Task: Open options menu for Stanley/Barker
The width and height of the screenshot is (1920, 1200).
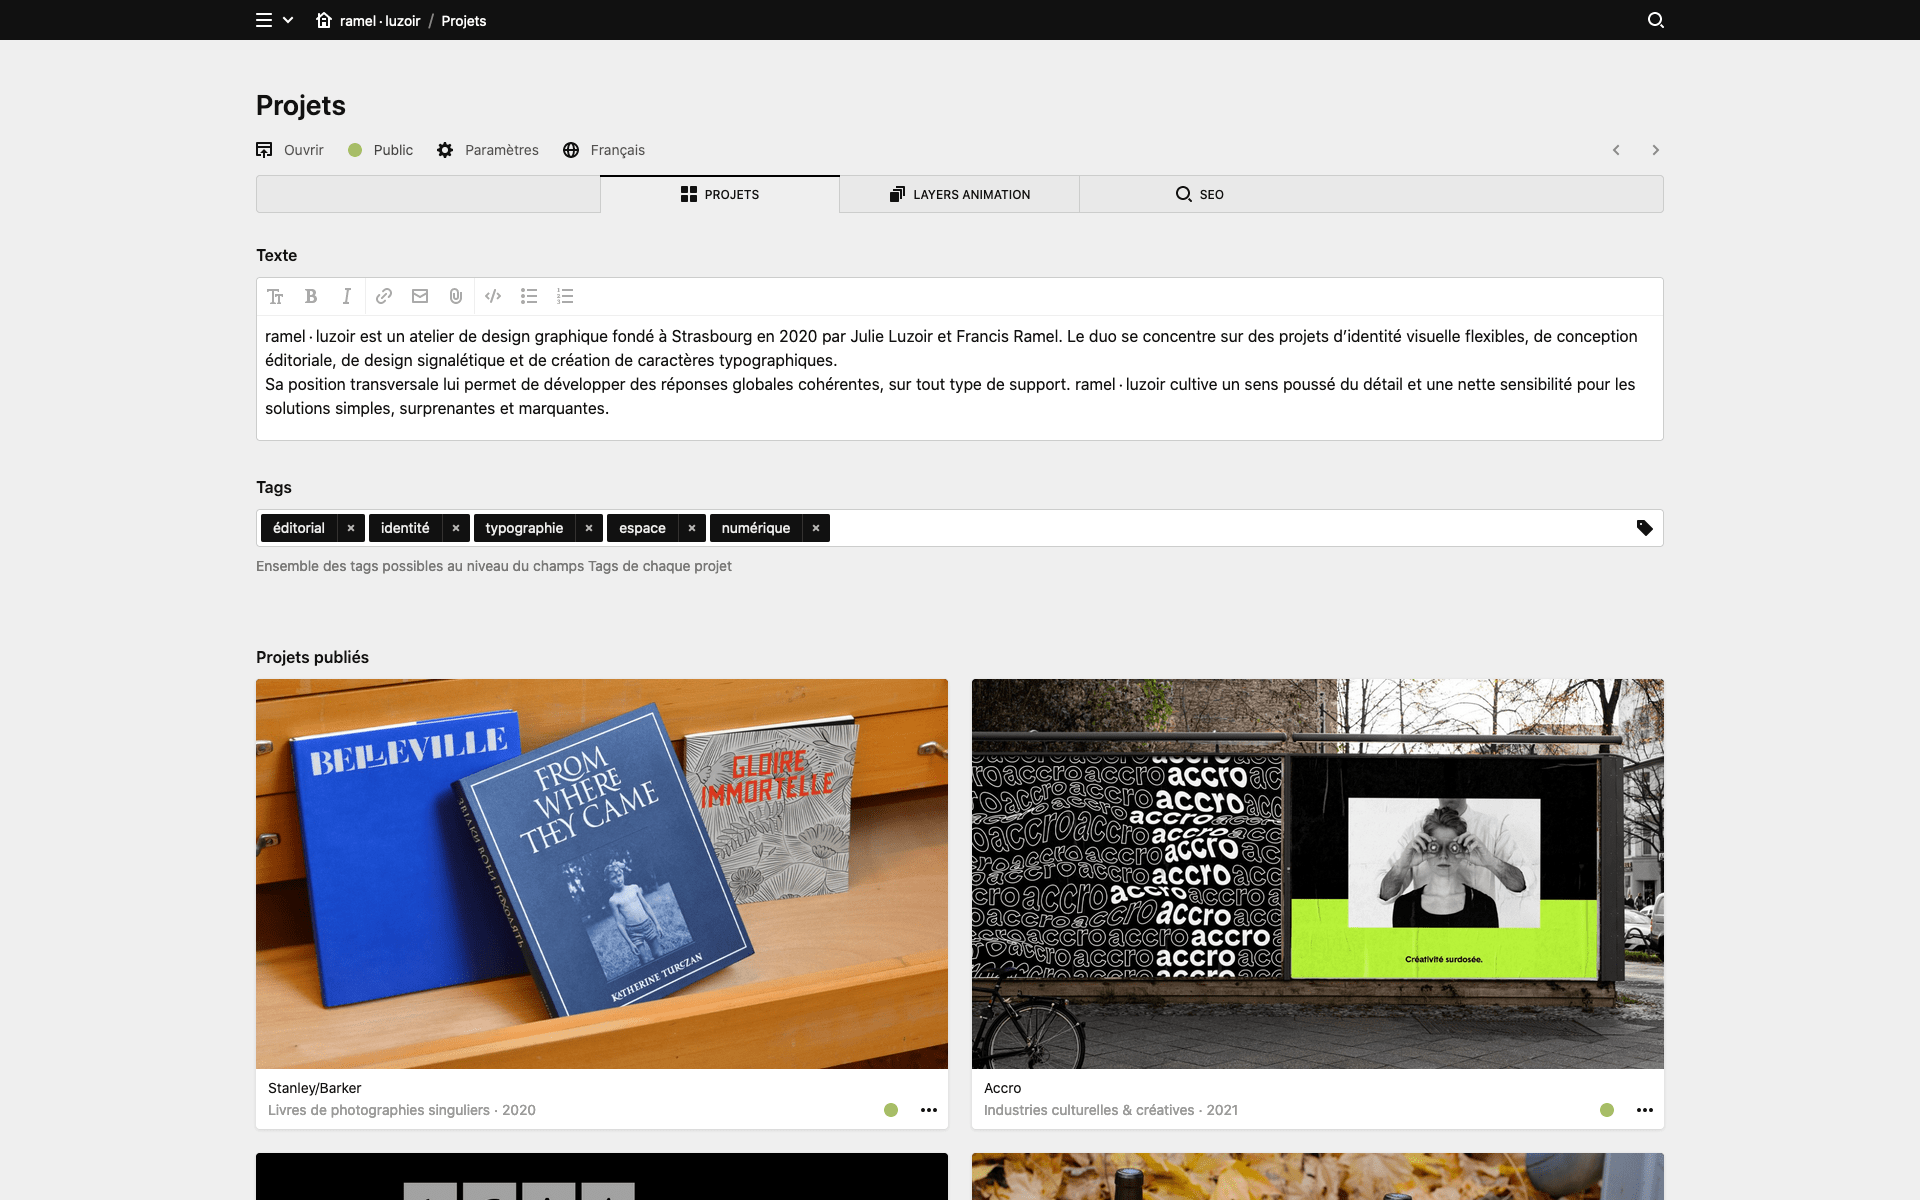Action: click(x=929, y=1110)
